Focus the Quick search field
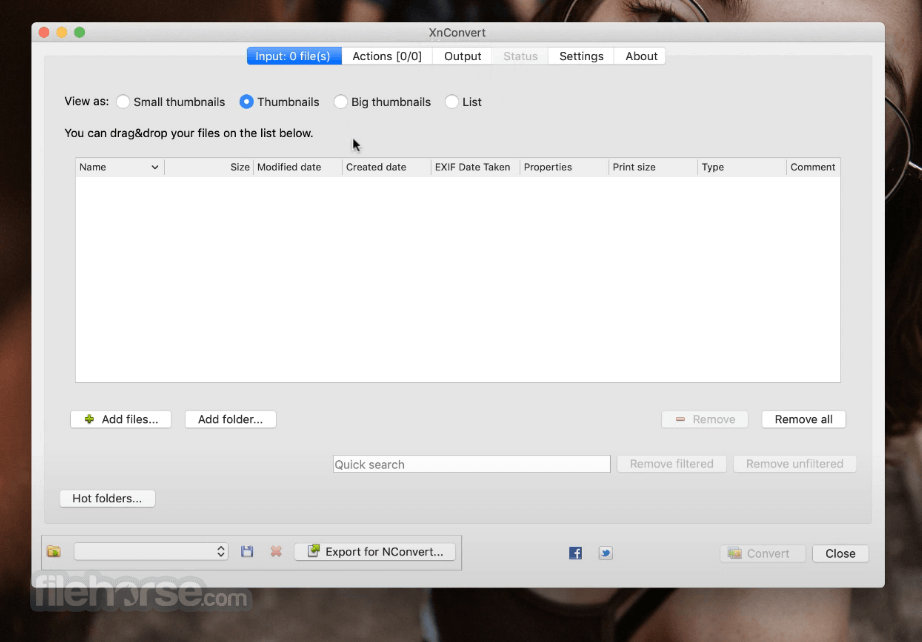922x642 pixels. [472, 464]
